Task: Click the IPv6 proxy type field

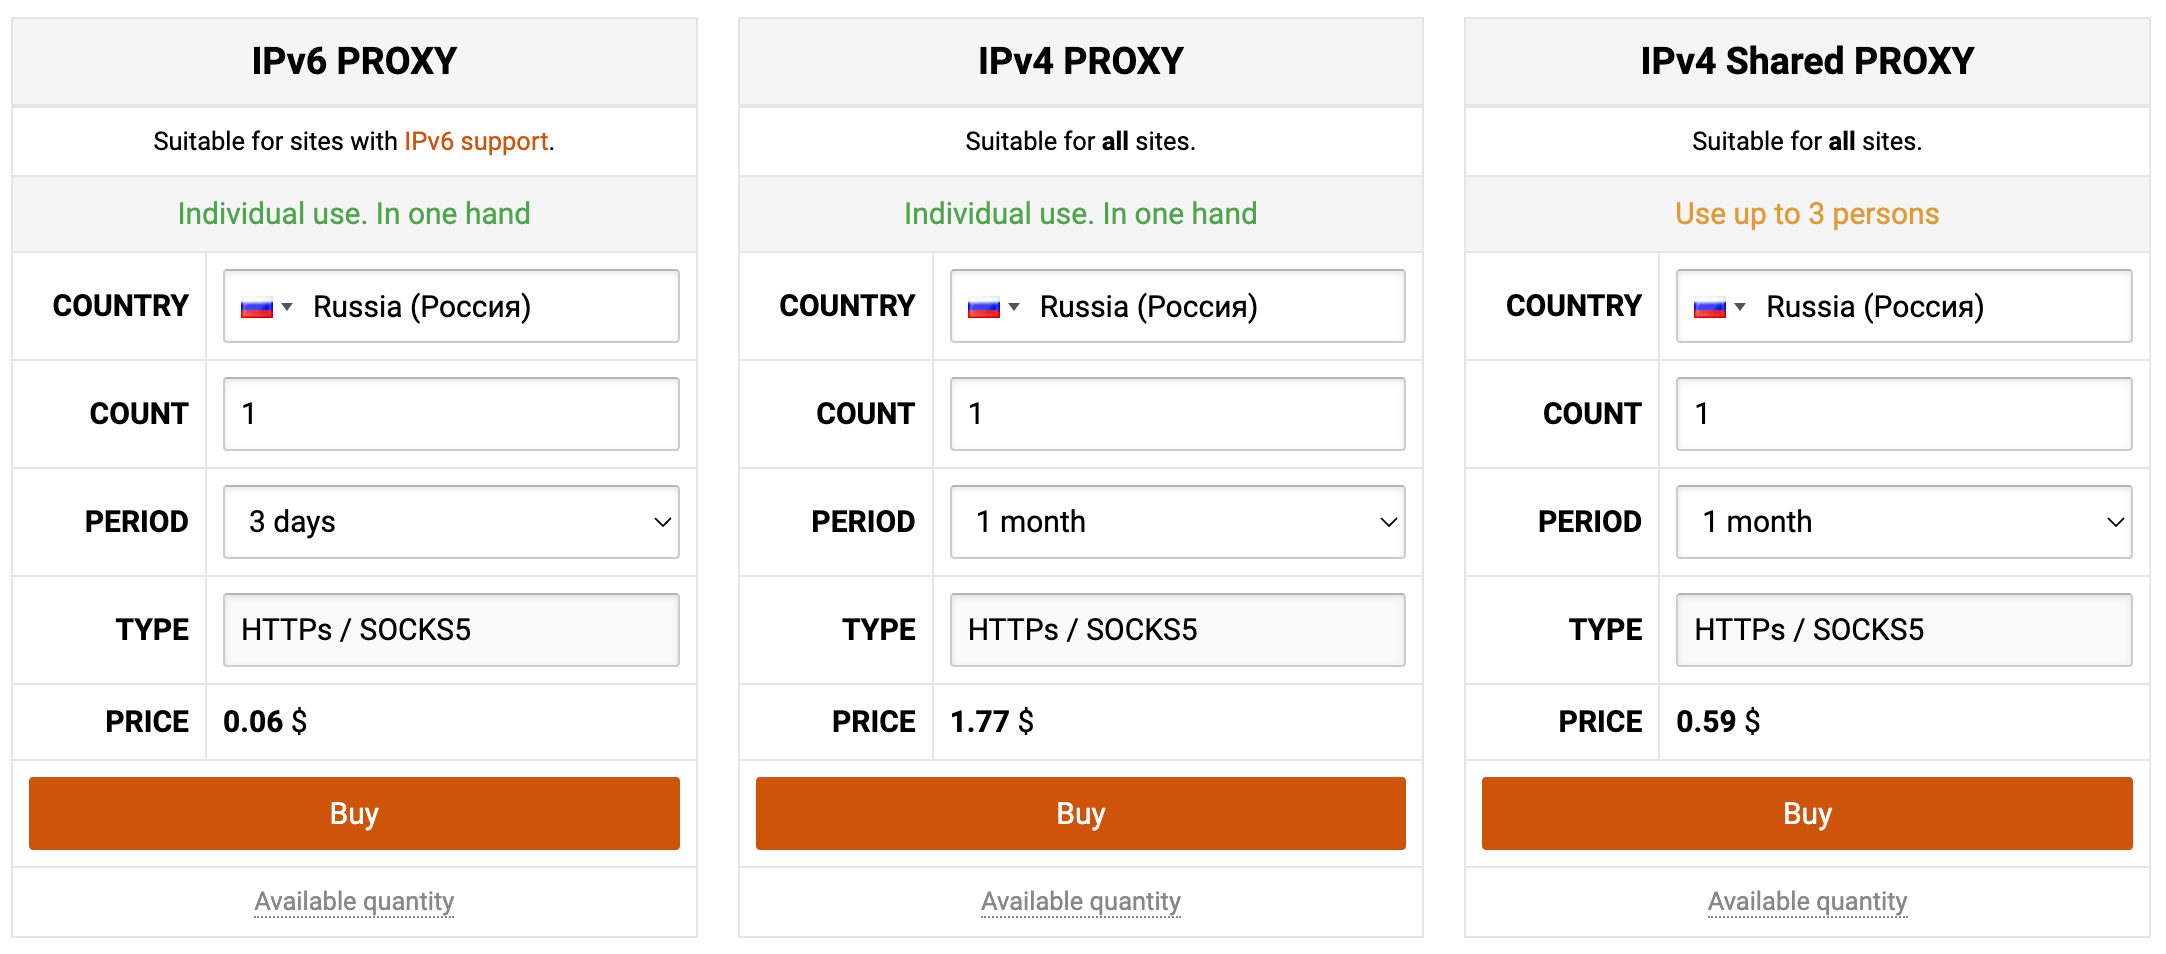Action: [451, 630]
